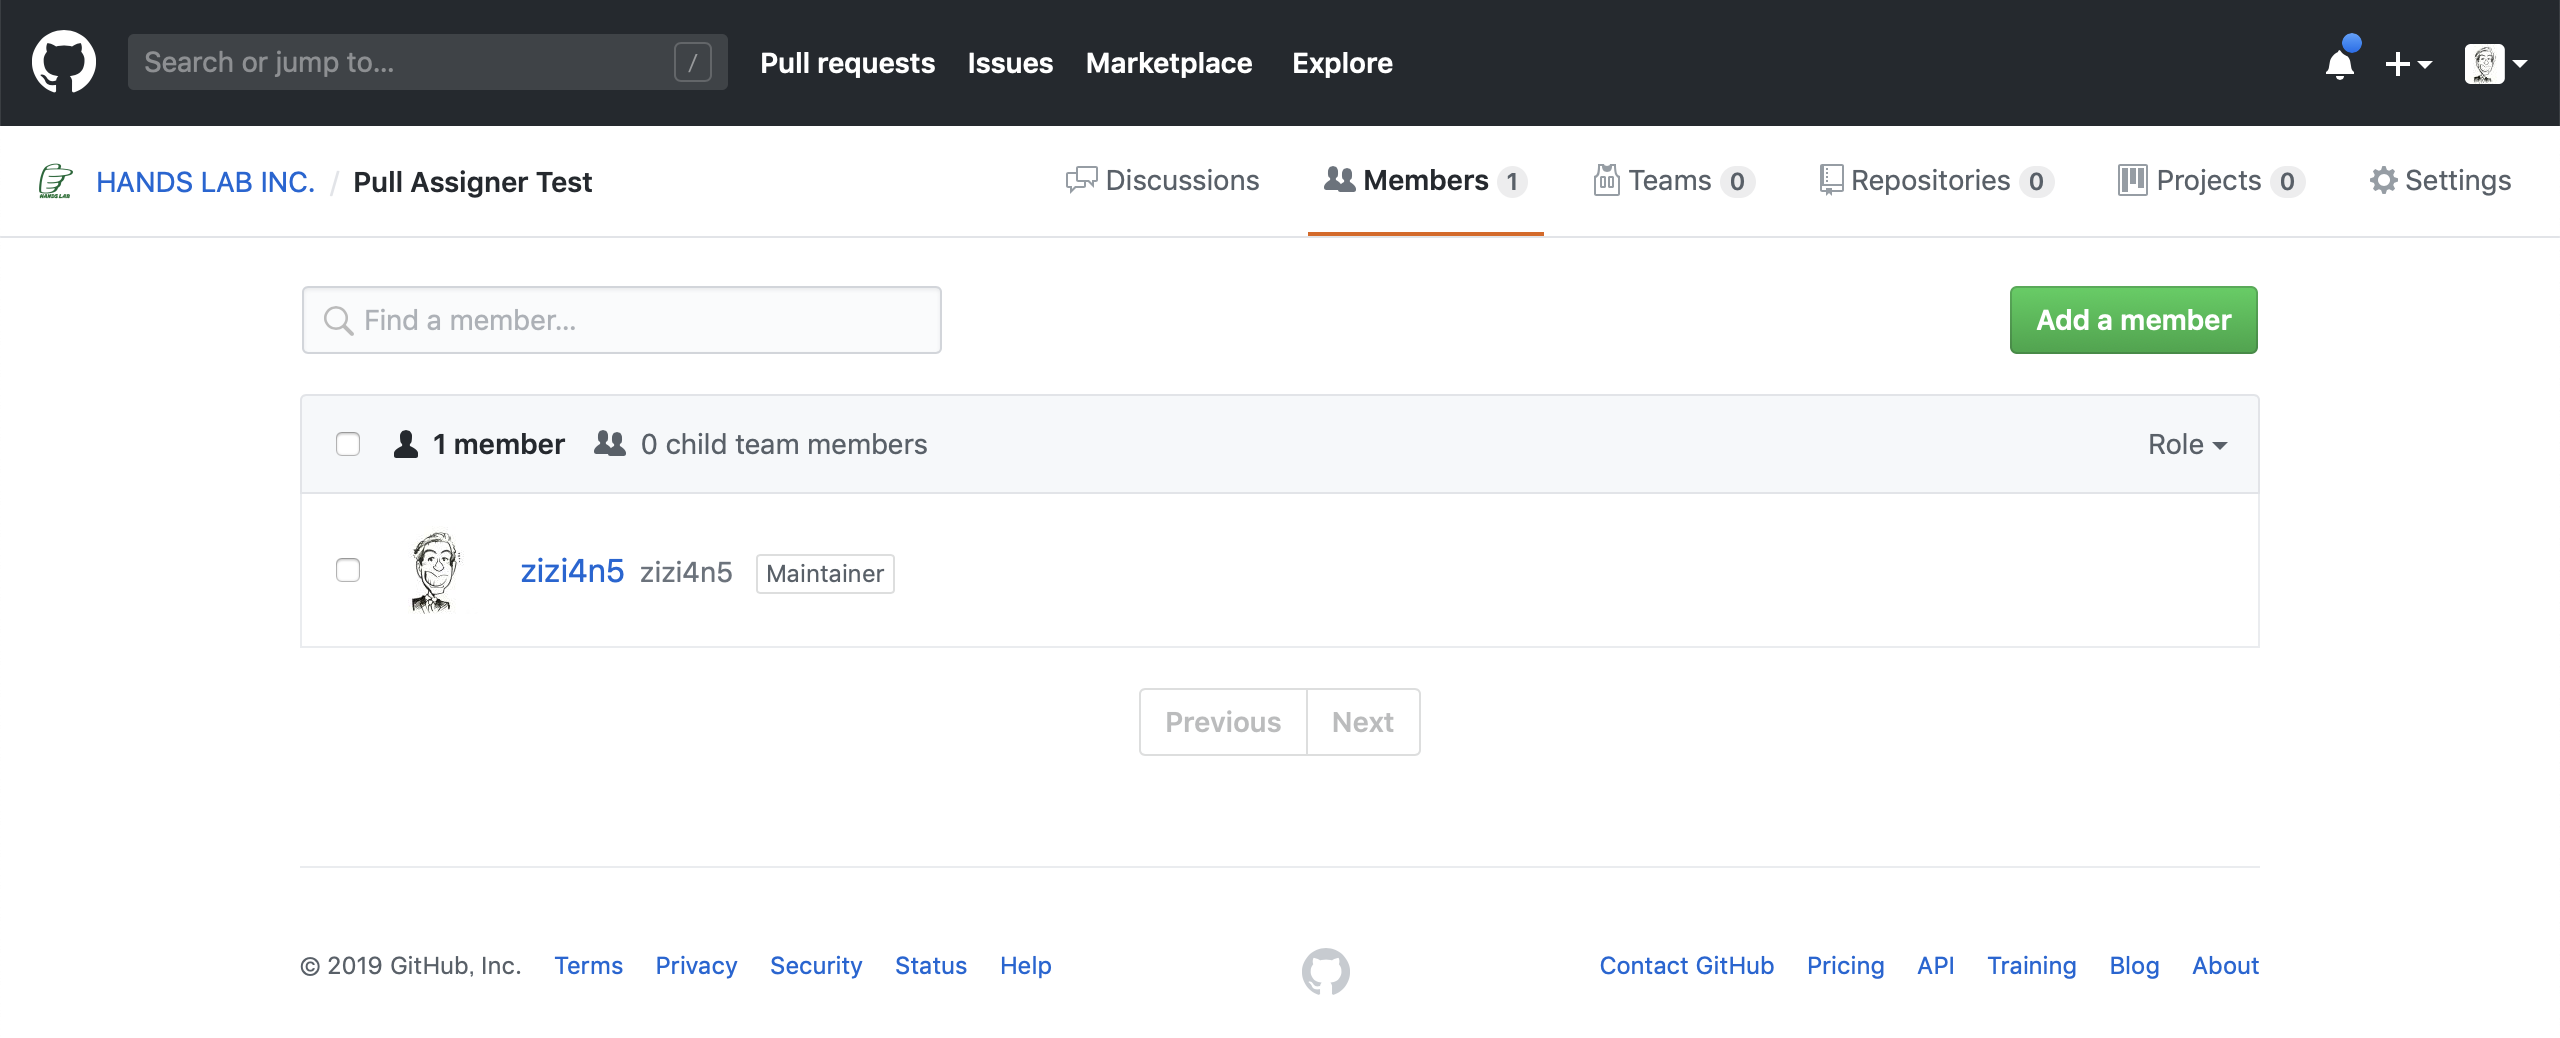
Task: Focus the Find a member field
Action: (x=622, y=320)
